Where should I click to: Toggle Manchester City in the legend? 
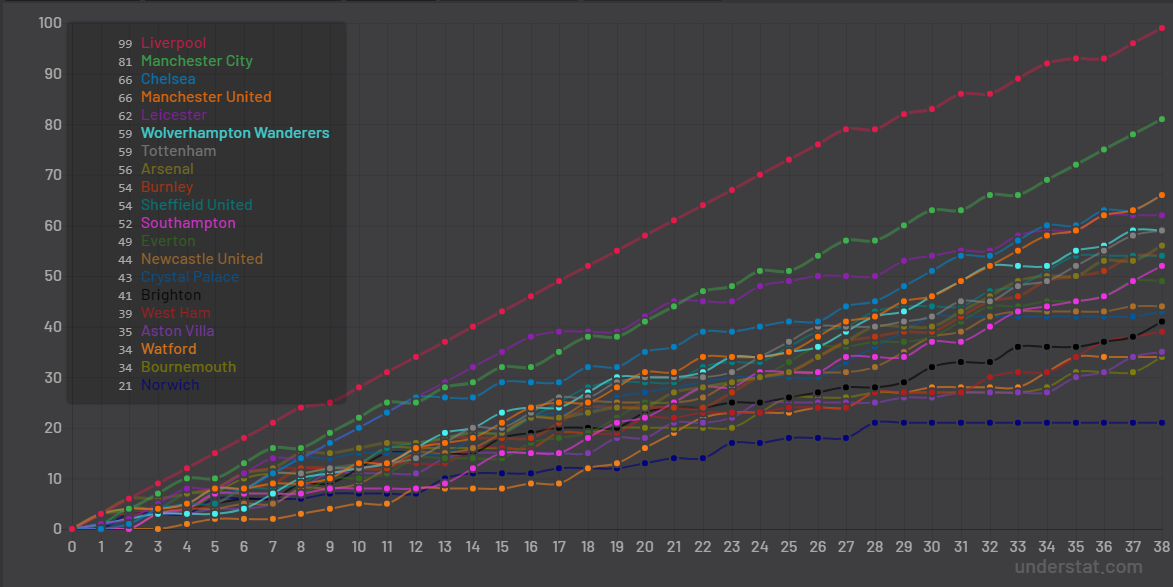tap(197, 61)
